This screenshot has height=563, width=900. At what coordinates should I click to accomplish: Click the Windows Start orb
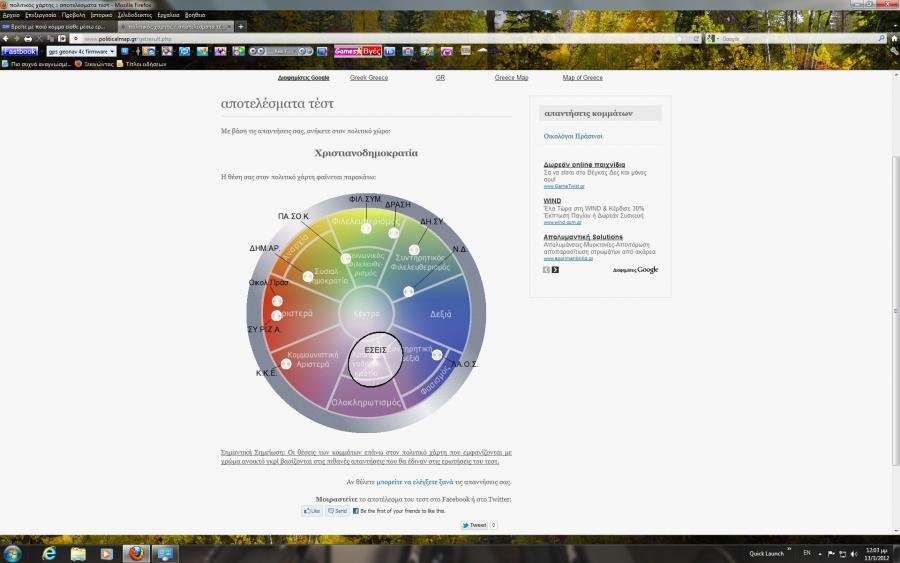tap(13, 554)
